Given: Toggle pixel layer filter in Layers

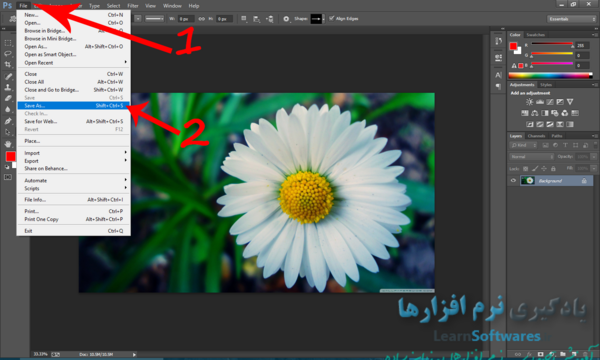Looking at the screenshot, I should pyautogui.click(x=545, y=145).
